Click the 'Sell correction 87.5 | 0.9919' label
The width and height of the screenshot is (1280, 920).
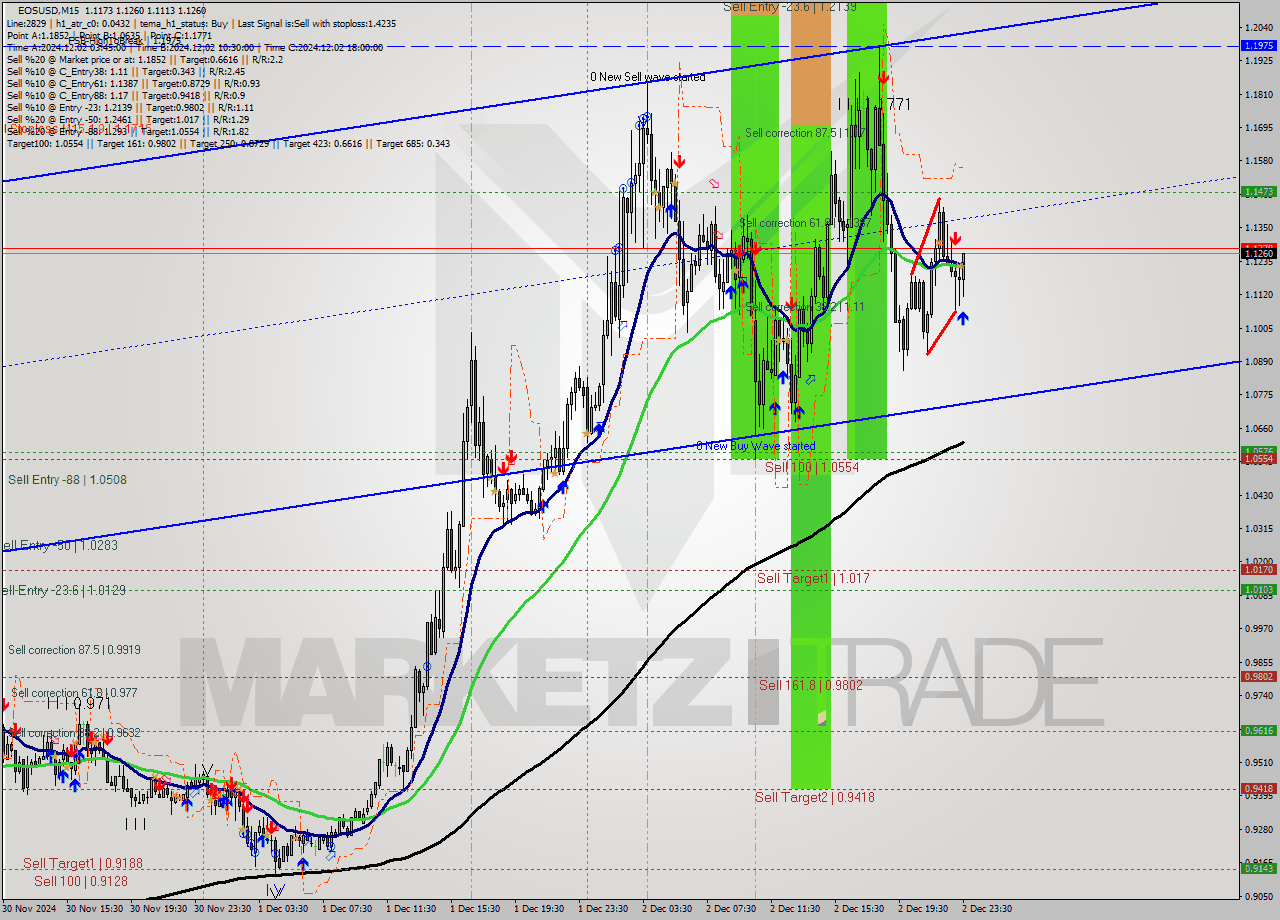tap(74, 650)
